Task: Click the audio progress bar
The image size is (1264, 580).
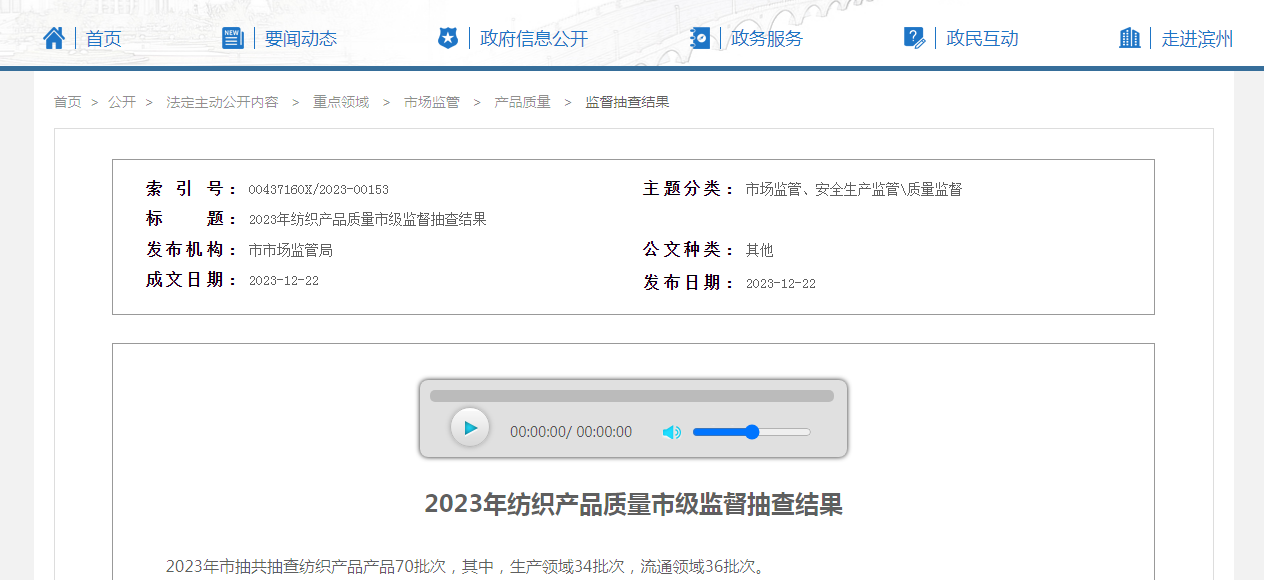Action: pyautogui.click(x=632, y=396)
